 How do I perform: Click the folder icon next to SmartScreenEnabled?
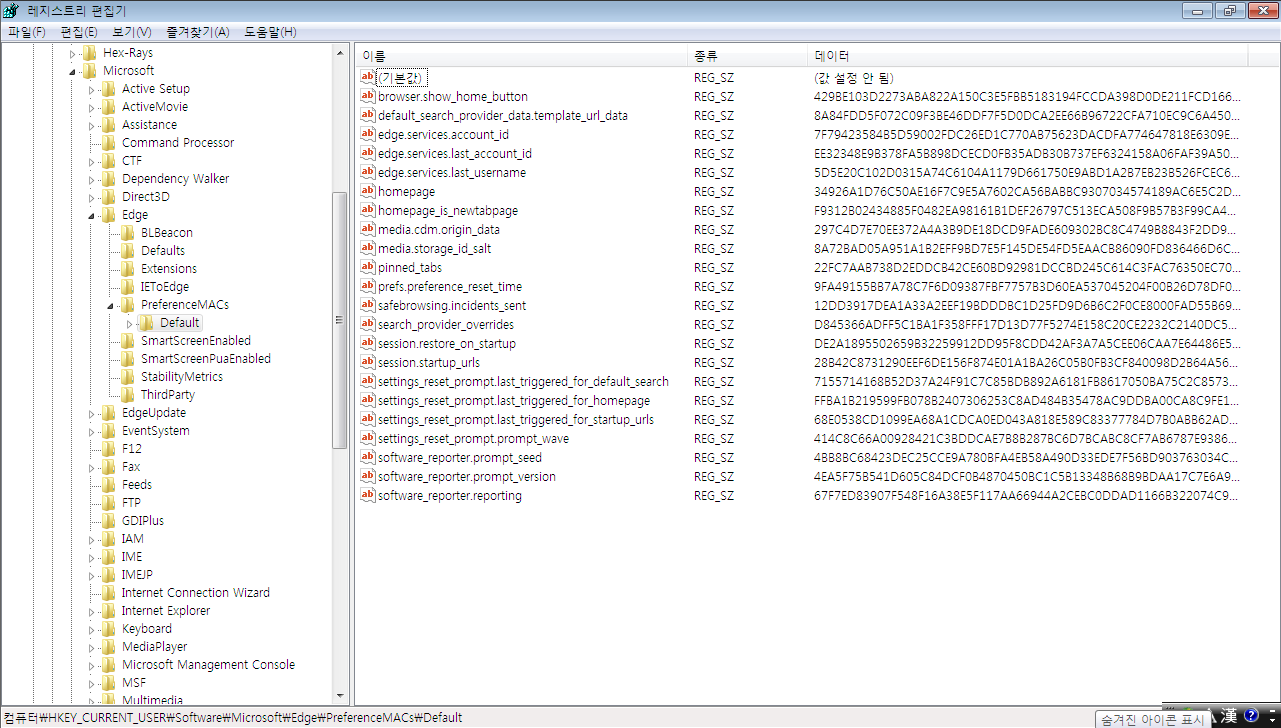tap(128, 341)
